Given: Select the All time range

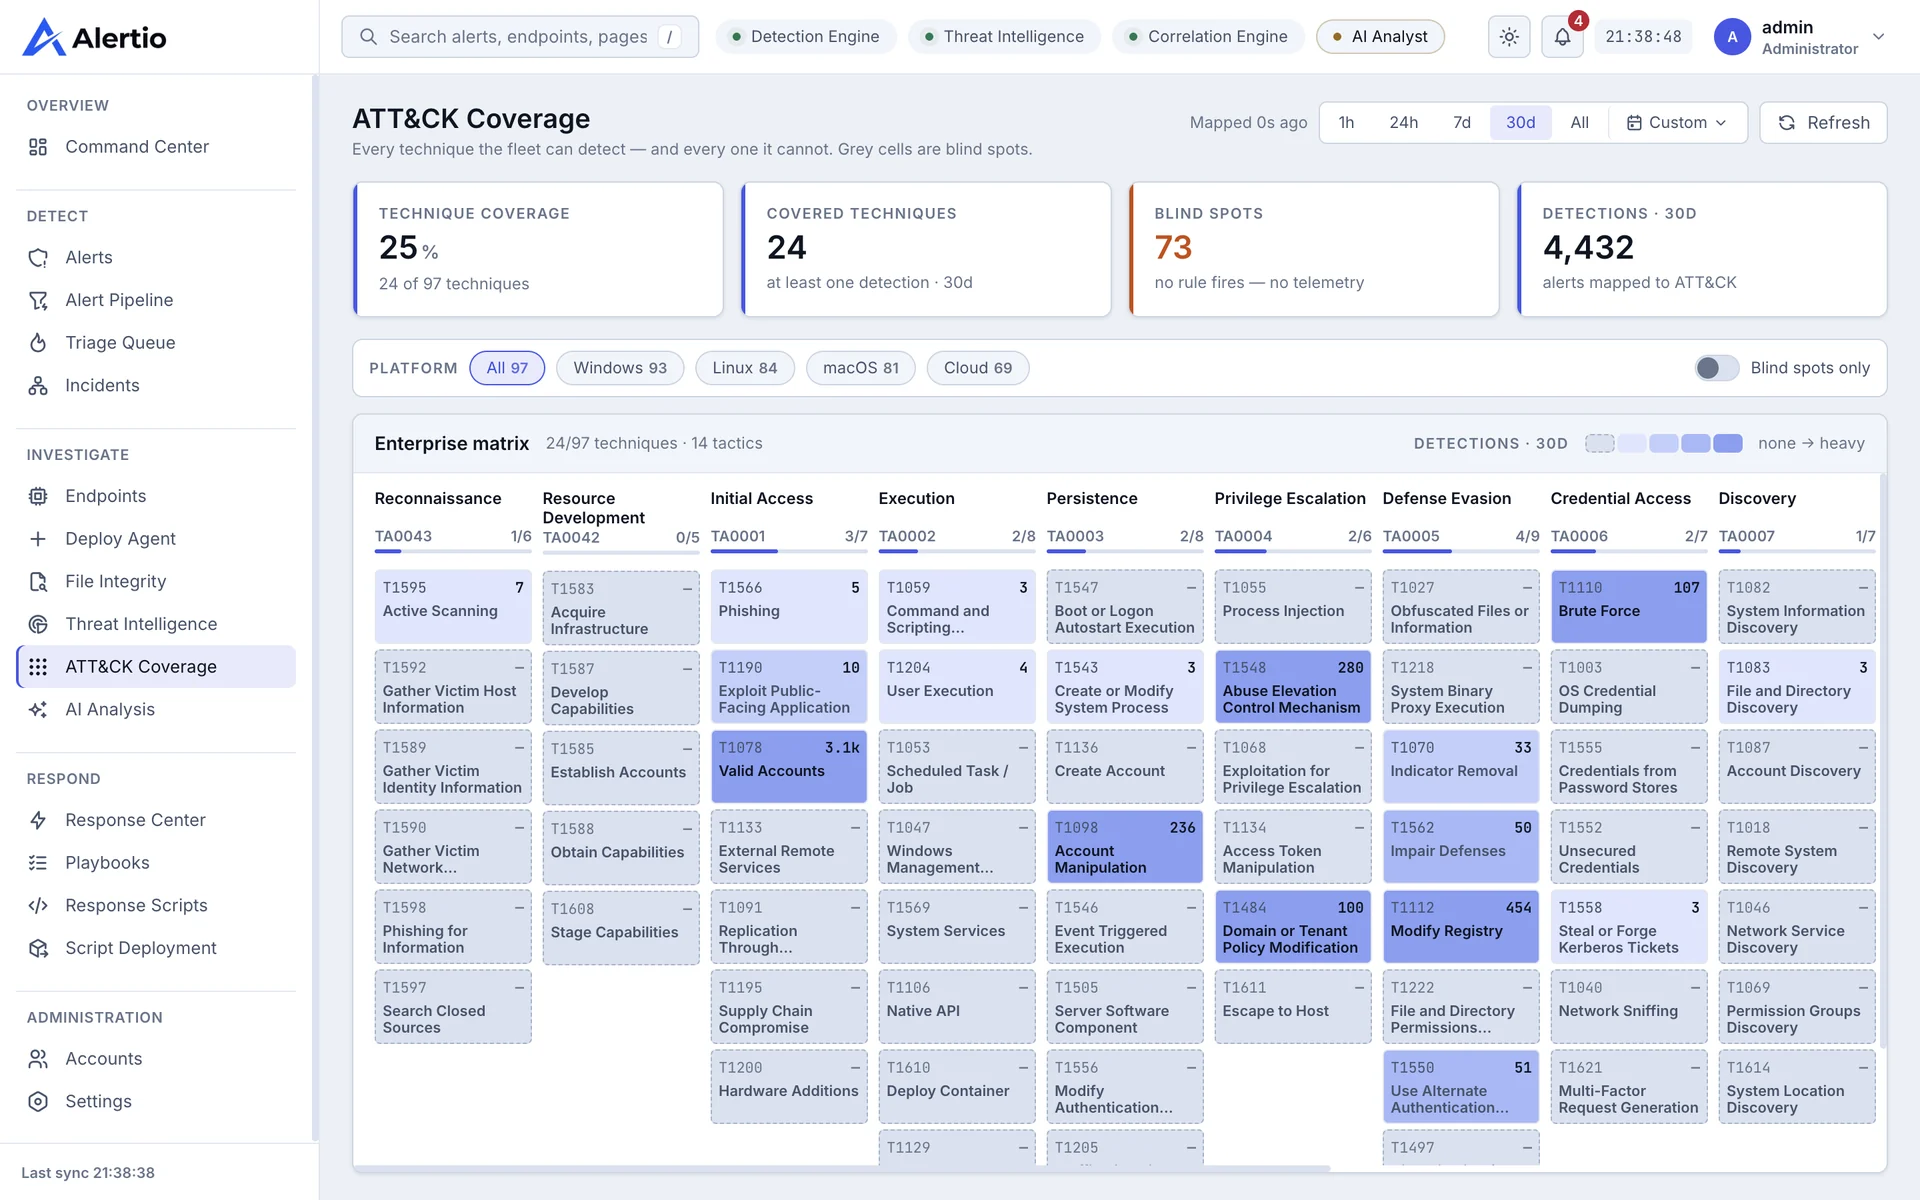Looking at the screenshot, I should [x=1580, y=123].
